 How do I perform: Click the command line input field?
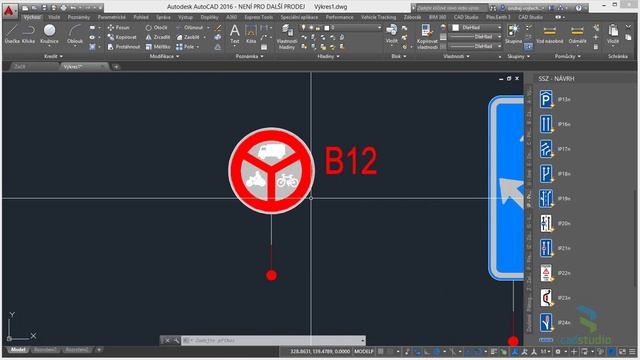273,340
